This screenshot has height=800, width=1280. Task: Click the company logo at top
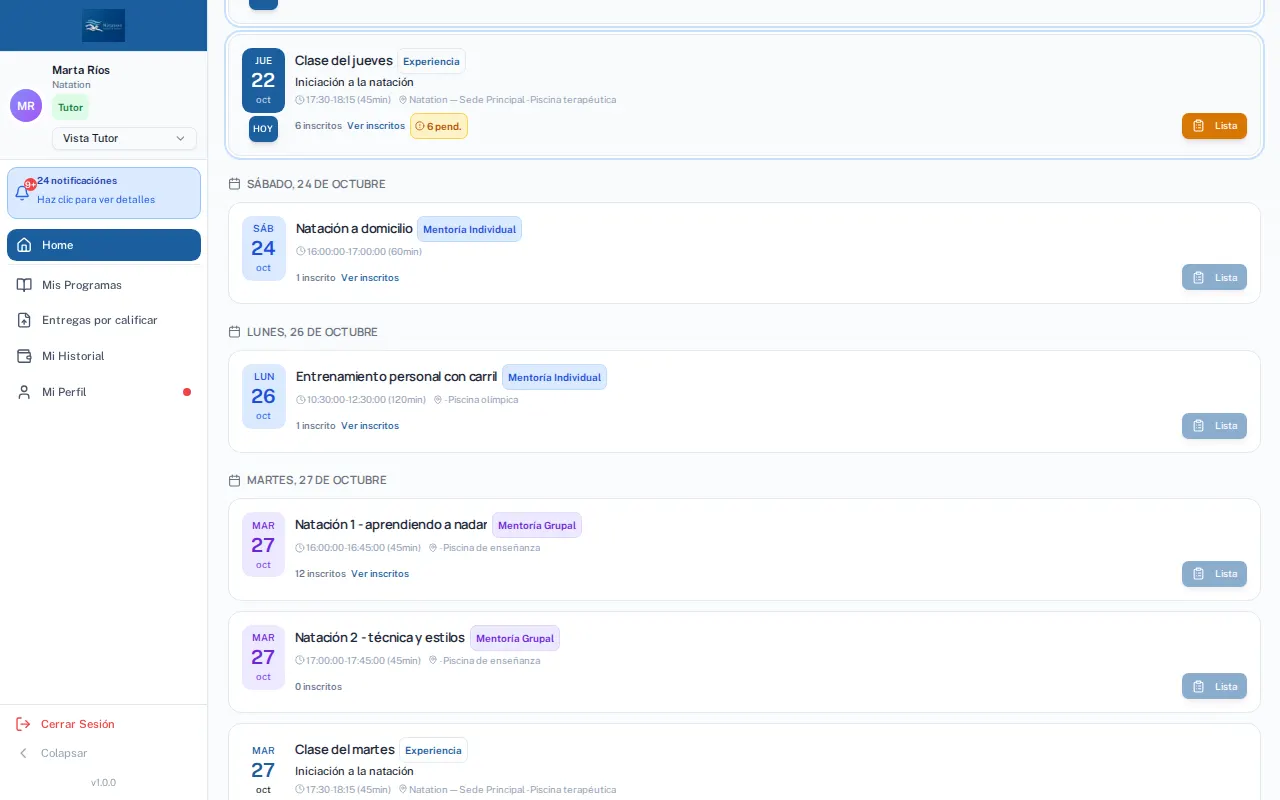pos(104,25)
